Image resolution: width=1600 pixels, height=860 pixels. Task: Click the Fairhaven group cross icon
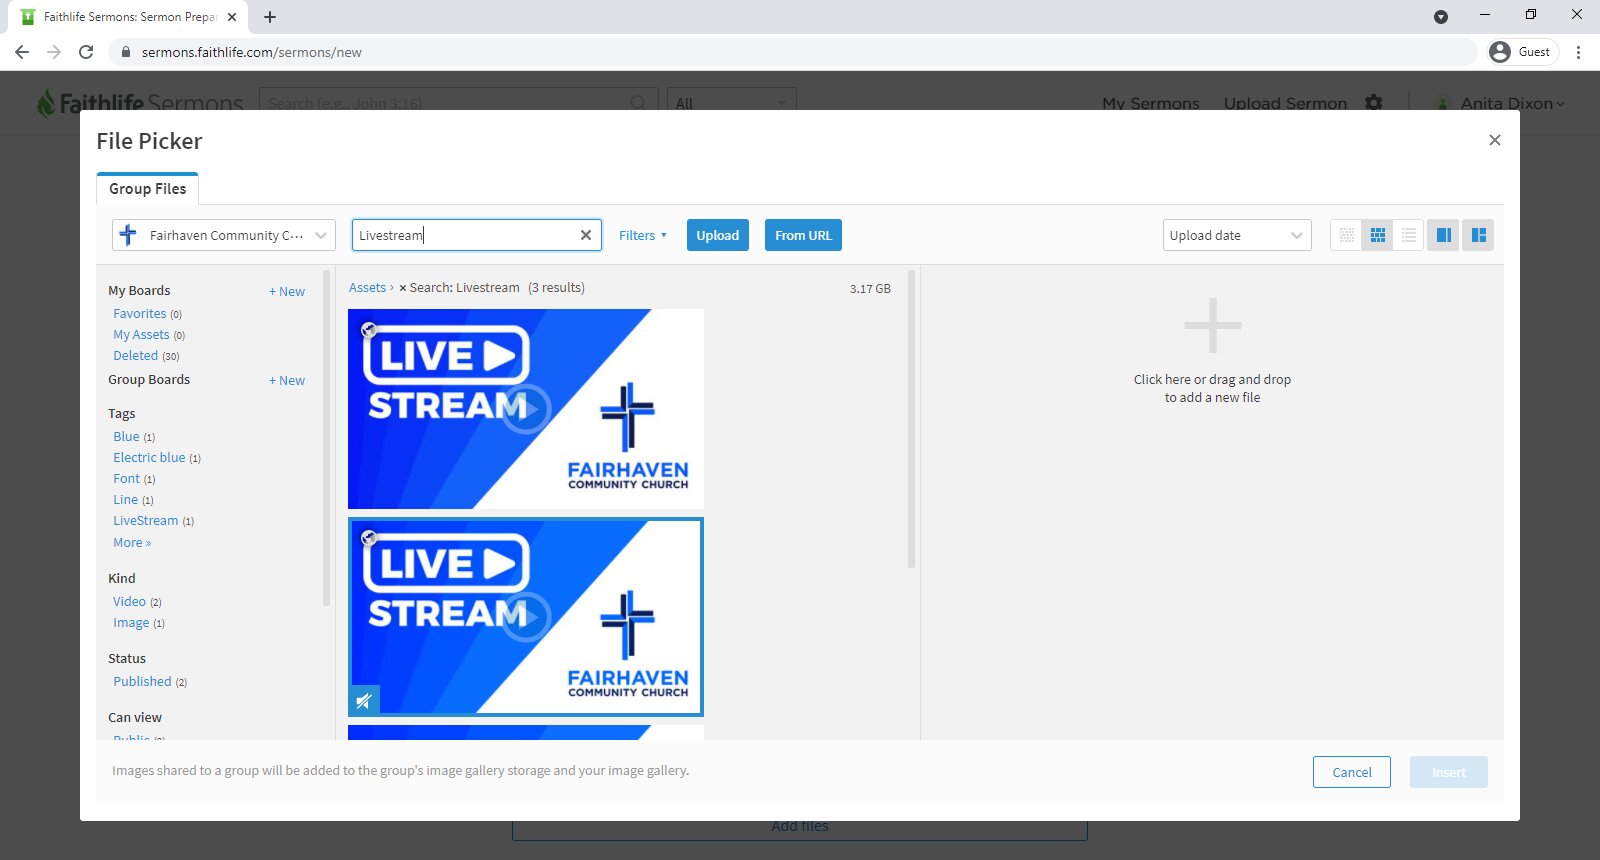point(128,235)
